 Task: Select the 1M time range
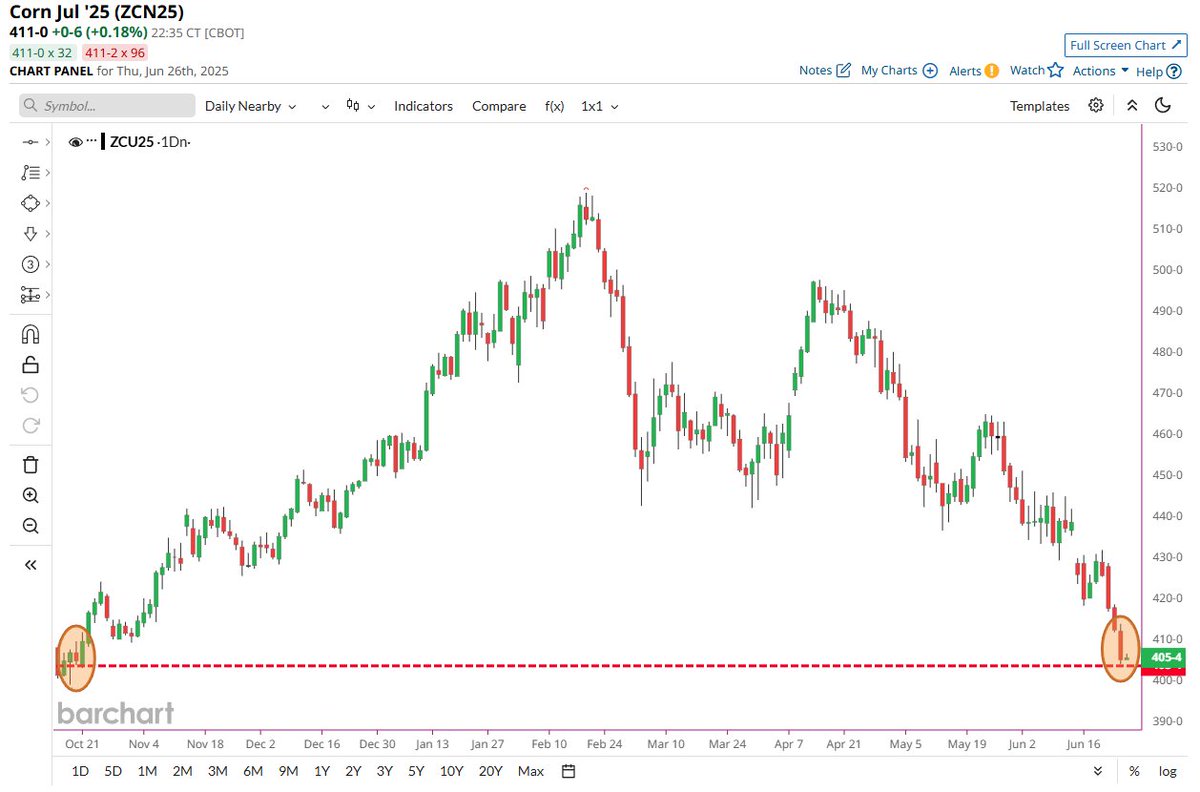147,771
